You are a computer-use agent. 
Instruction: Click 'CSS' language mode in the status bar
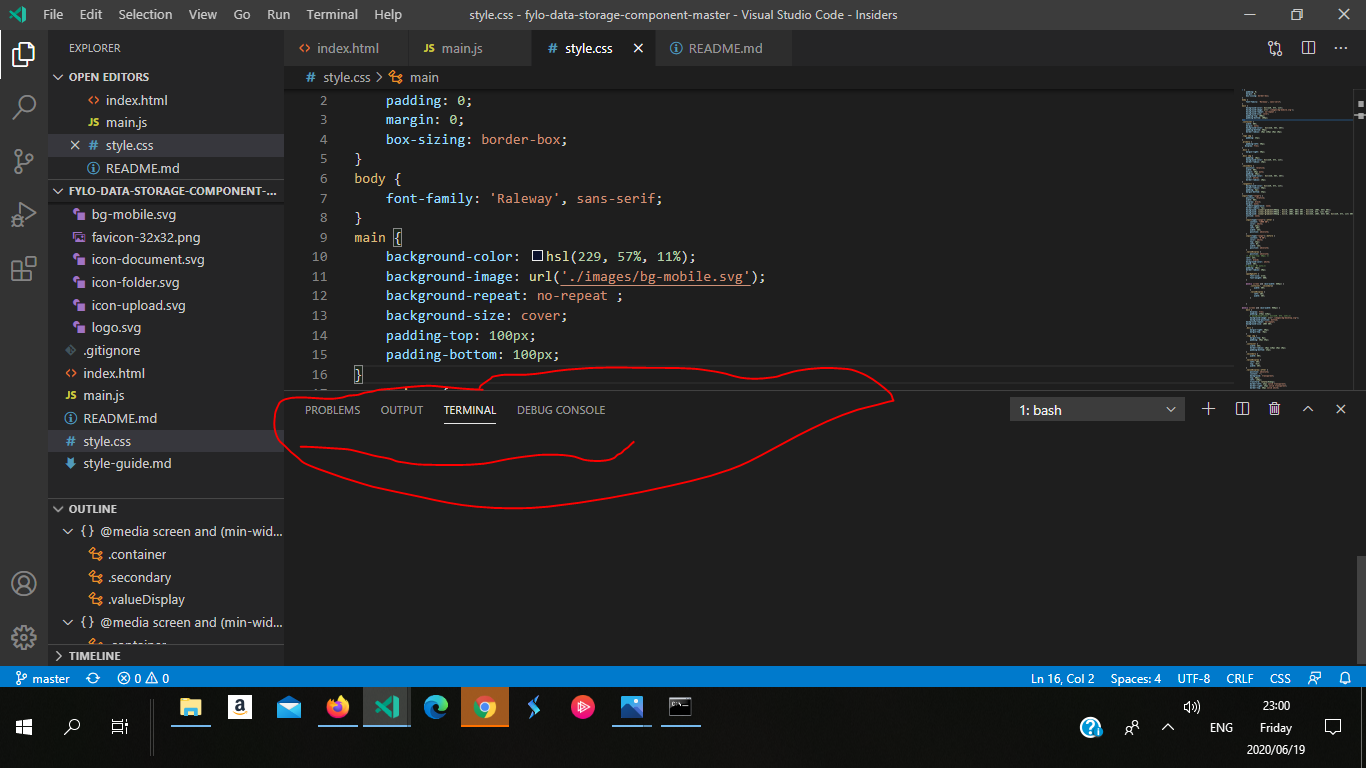pos(1280,678)
